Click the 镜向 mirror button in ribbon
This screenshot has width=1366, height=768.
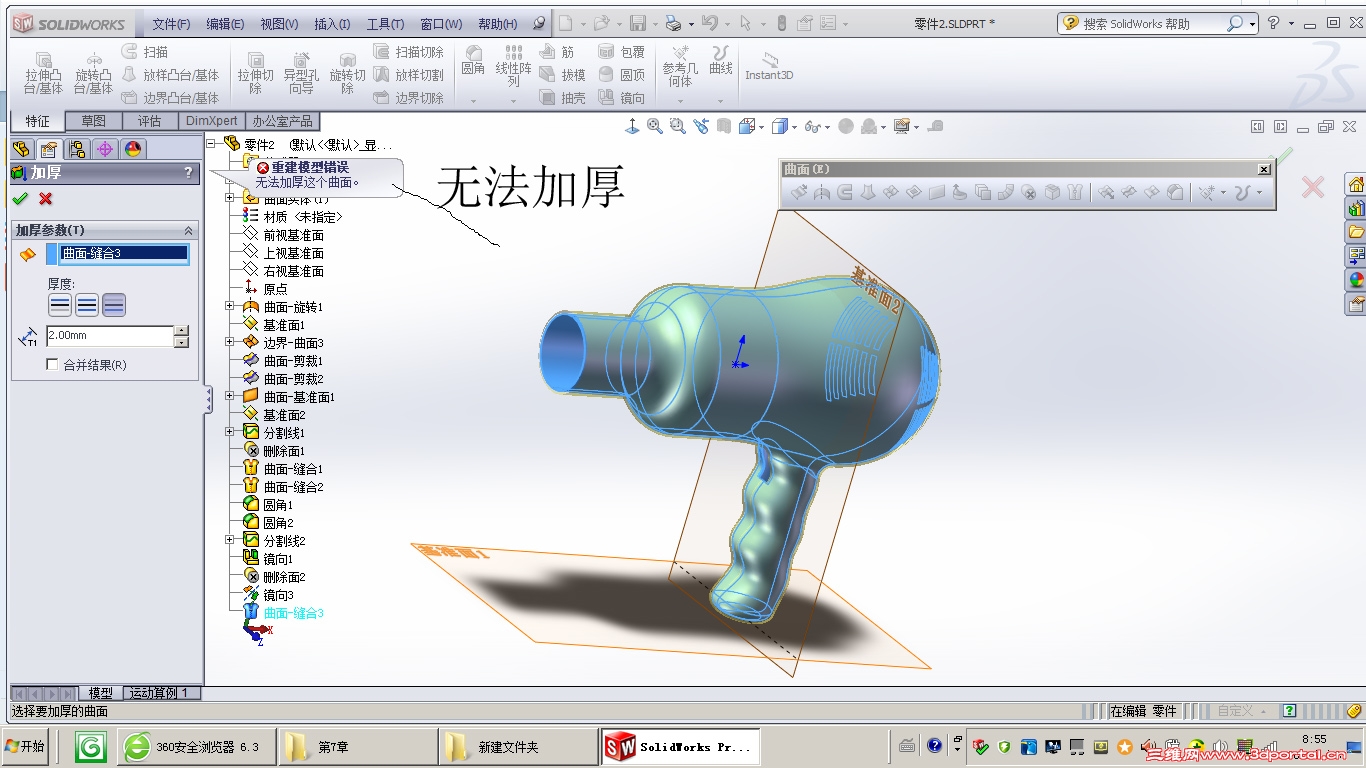(x=622, y=98)
